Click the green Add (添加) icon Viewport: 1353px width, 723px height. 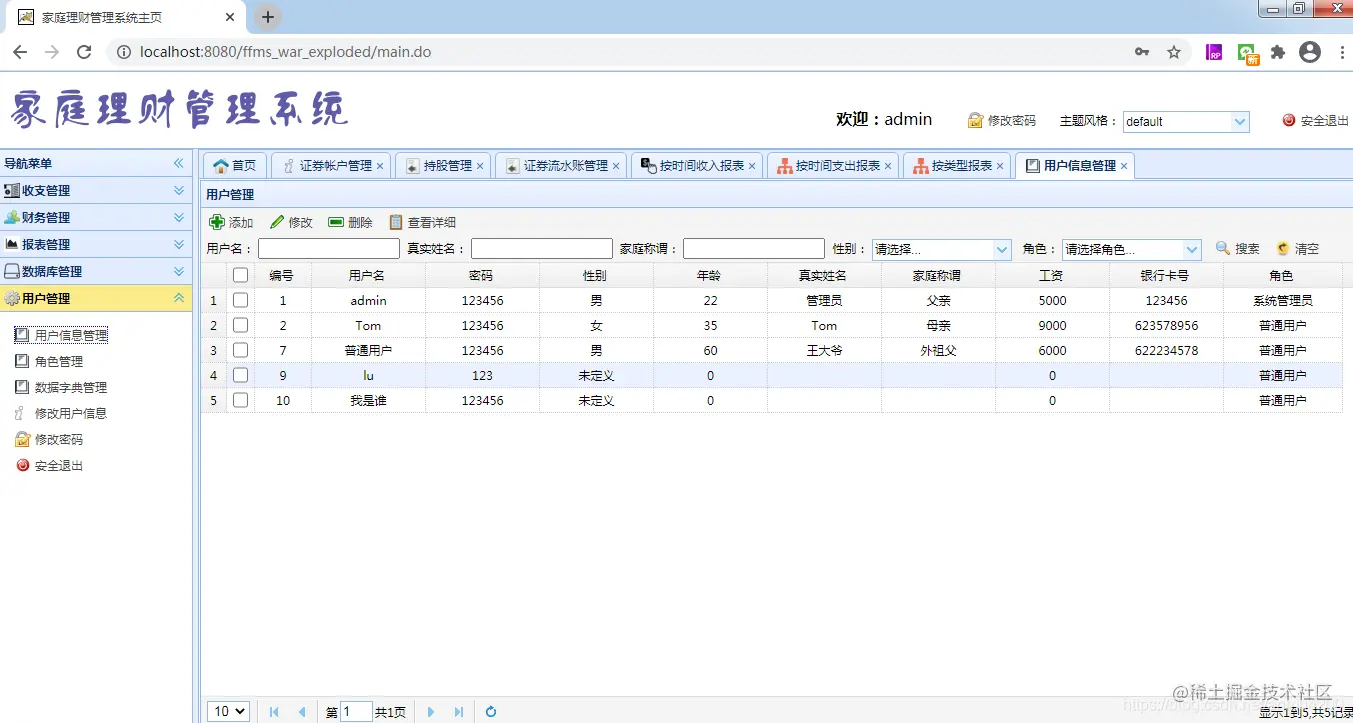pyautogui.click(x=216, y=222)
